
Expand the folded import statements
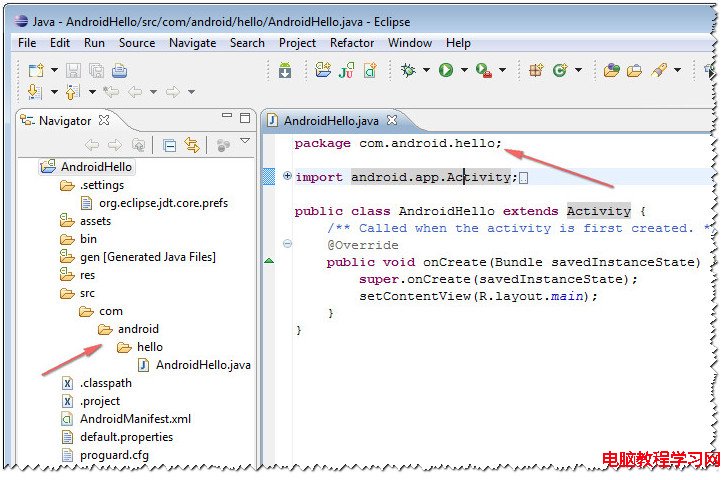point(287,176)
